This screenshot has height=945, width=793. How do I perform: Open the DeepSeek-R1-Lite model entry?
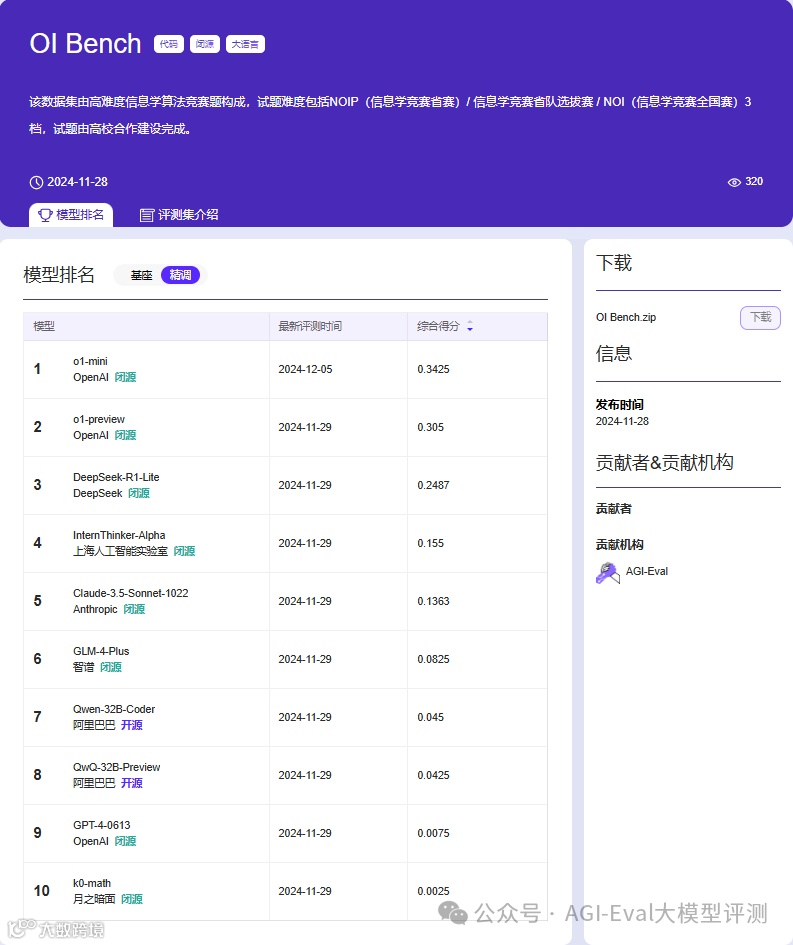(x=116, y=477)
